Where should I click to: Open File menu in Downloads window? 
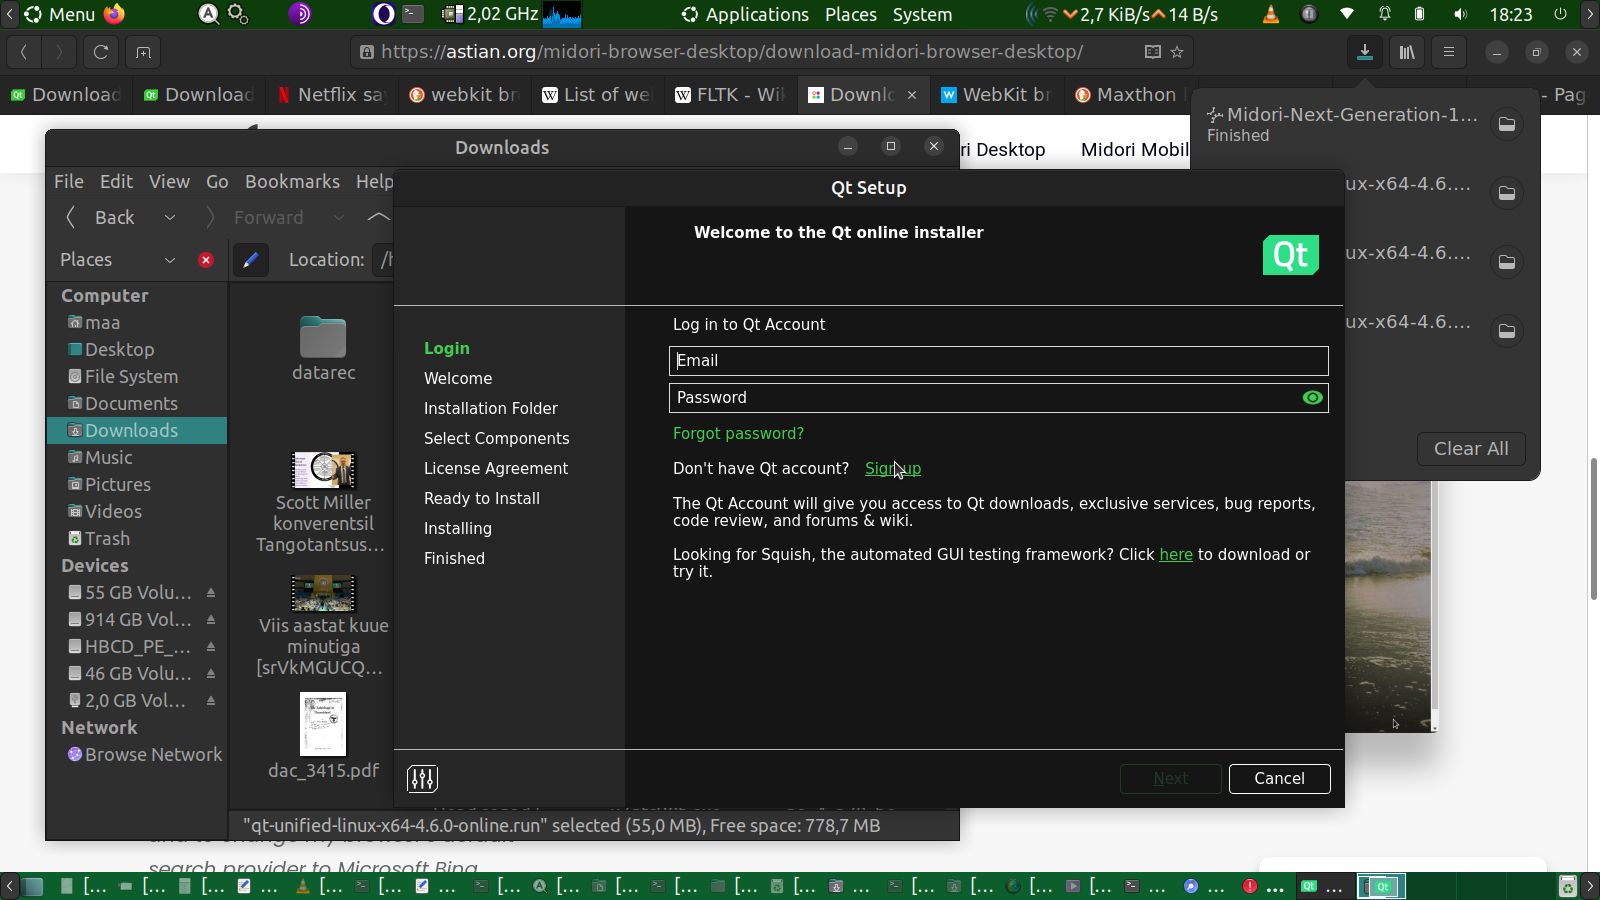69,182
